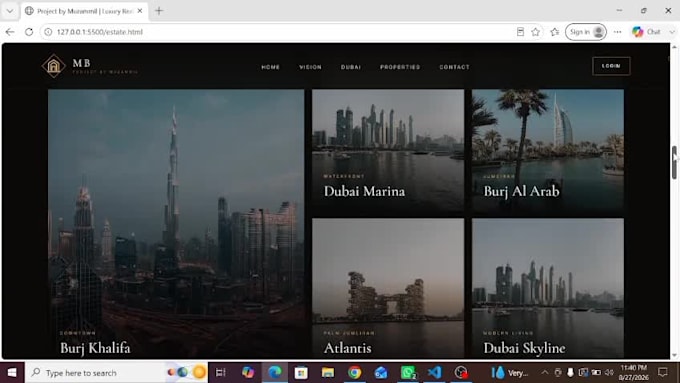Open Google Chrome from taskbar
The width and height of the screenshot is (680, 383).
point(354,372)
